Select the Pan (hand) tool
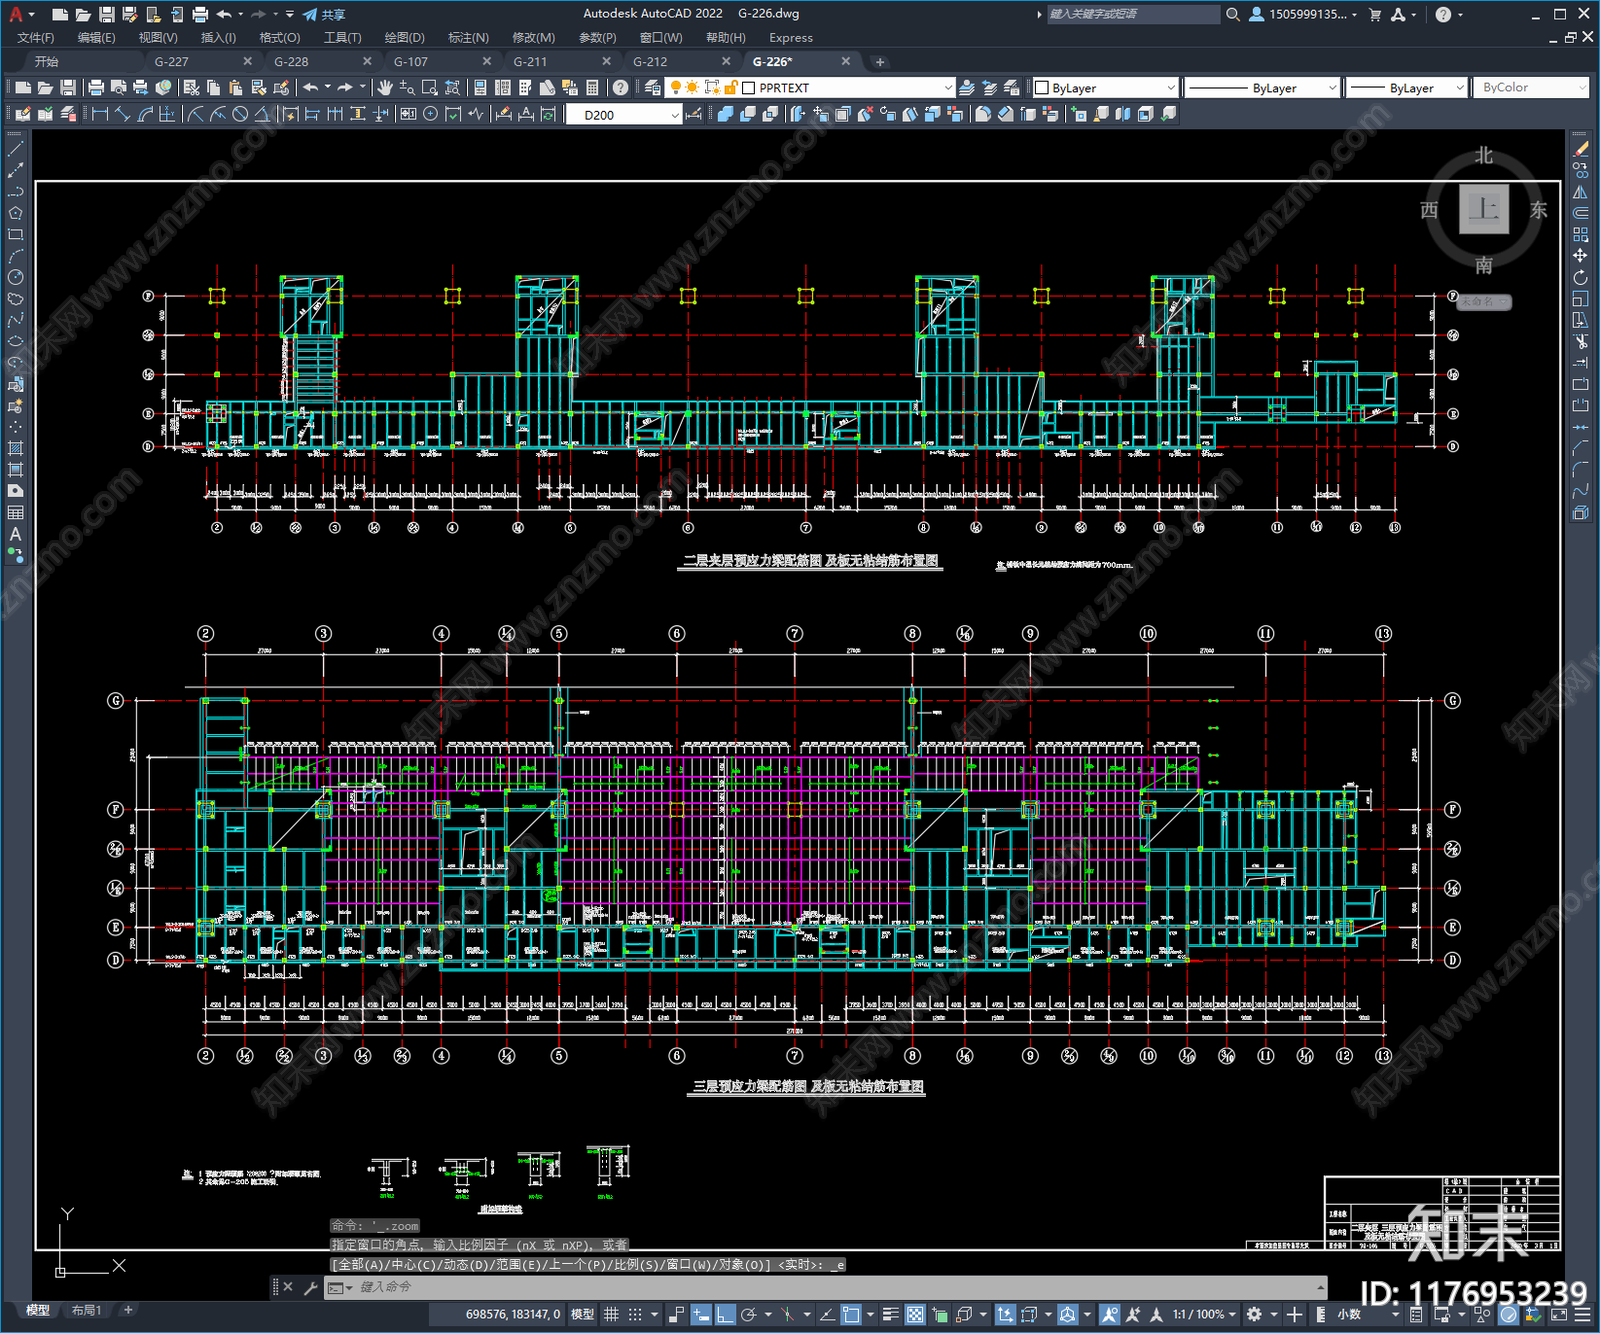The width and height of the screenshot is (1600, 1333). click(x=385, y=88)
